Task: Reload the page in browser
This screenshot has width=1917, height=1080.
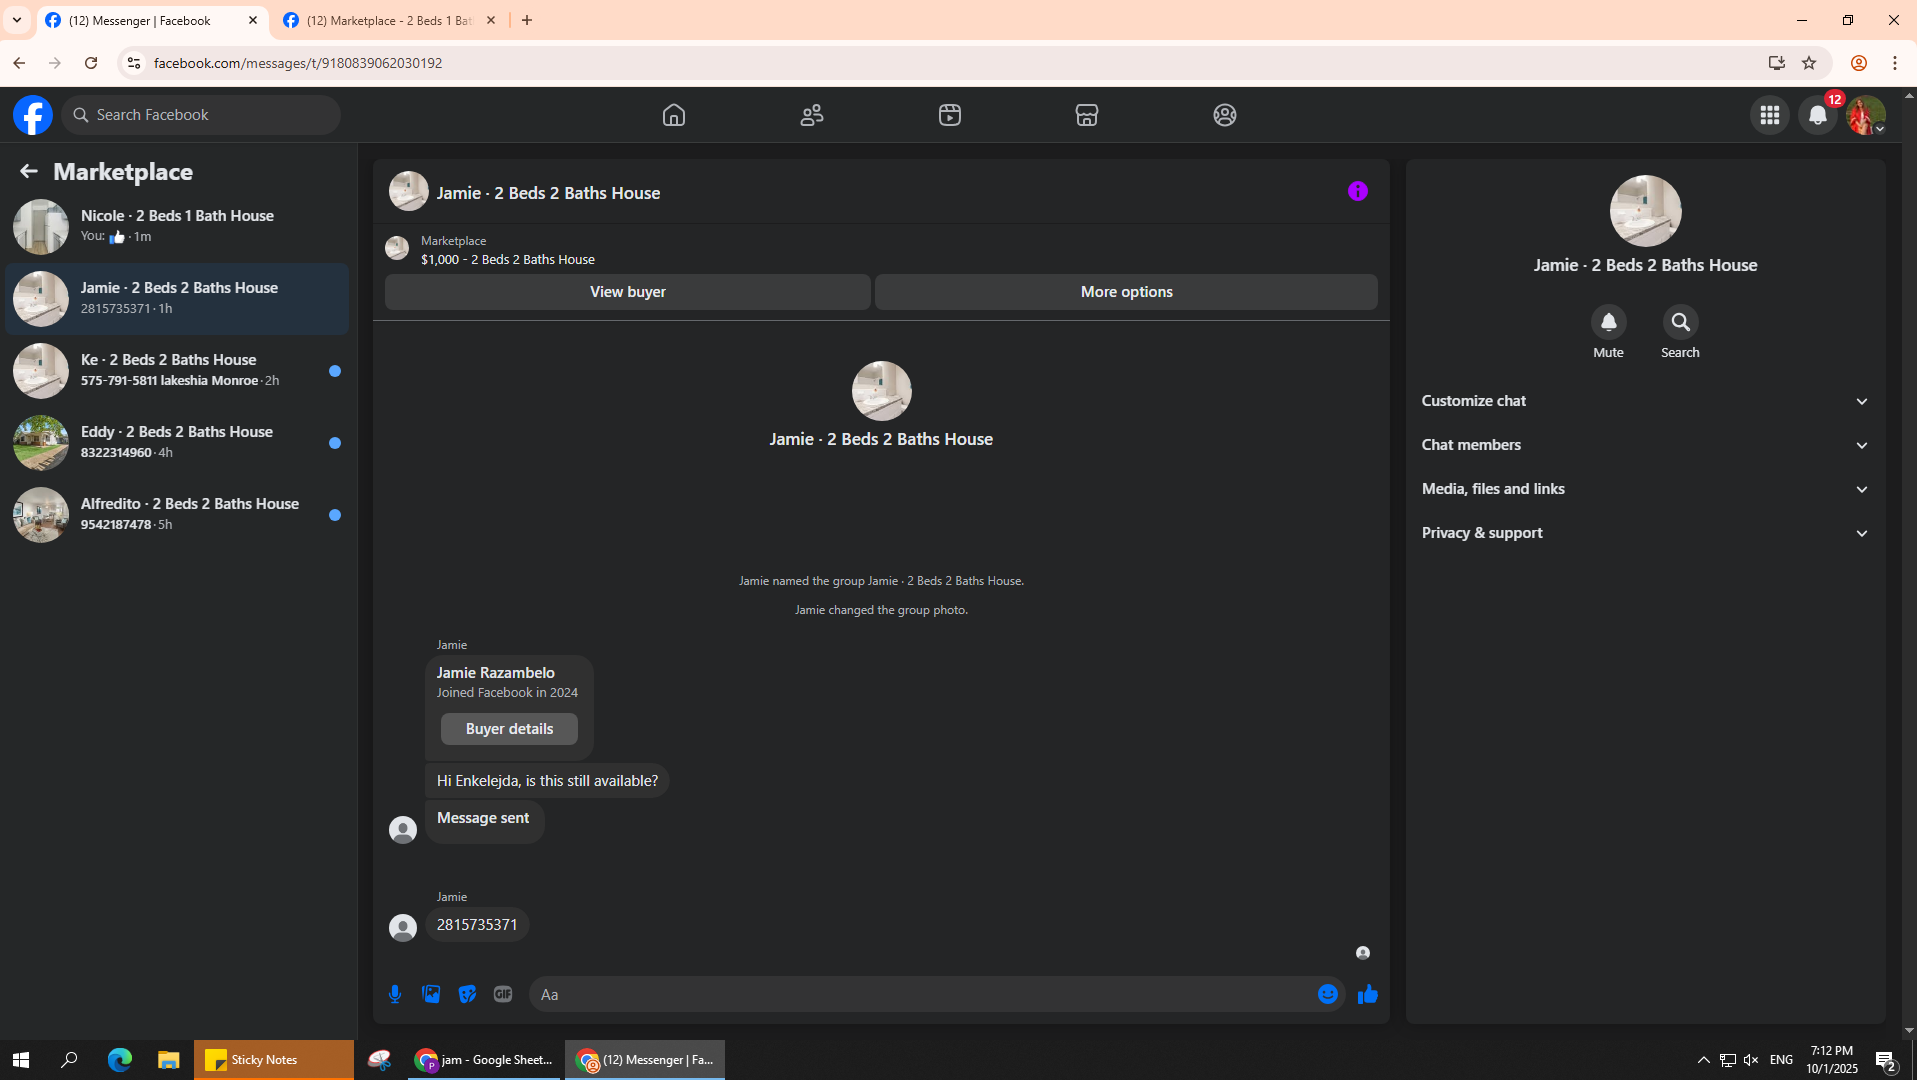Action: coord(91,63)
